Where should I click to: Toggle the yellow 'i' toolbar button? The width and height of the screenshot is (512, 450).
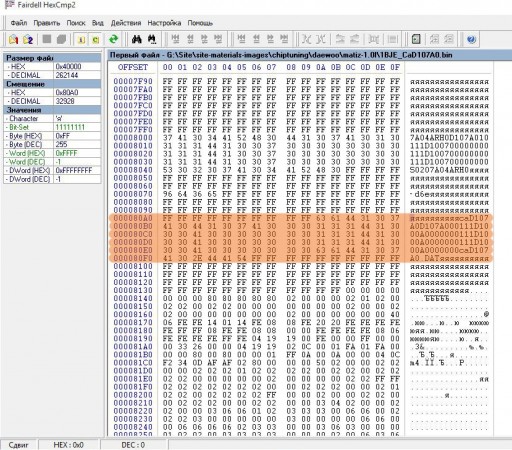pyautogui.click(x=81, y=40)
